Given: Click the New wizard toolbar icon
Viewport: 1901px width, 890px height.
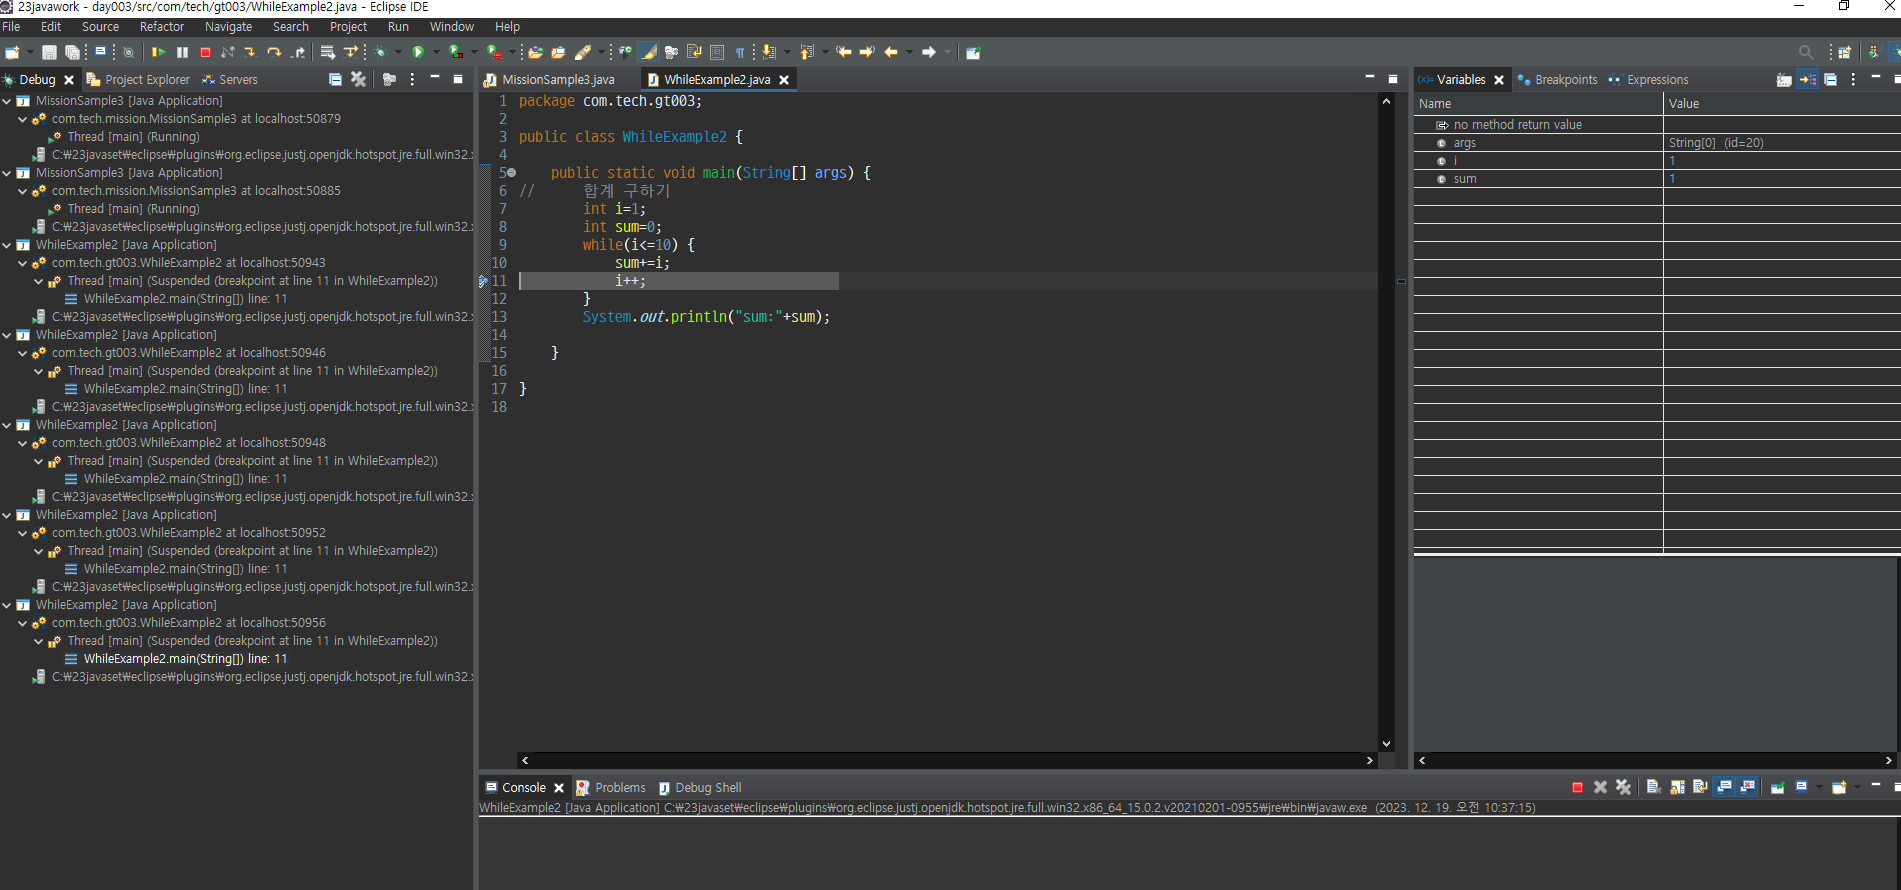Looking at the screenshot, I should 12,52.
